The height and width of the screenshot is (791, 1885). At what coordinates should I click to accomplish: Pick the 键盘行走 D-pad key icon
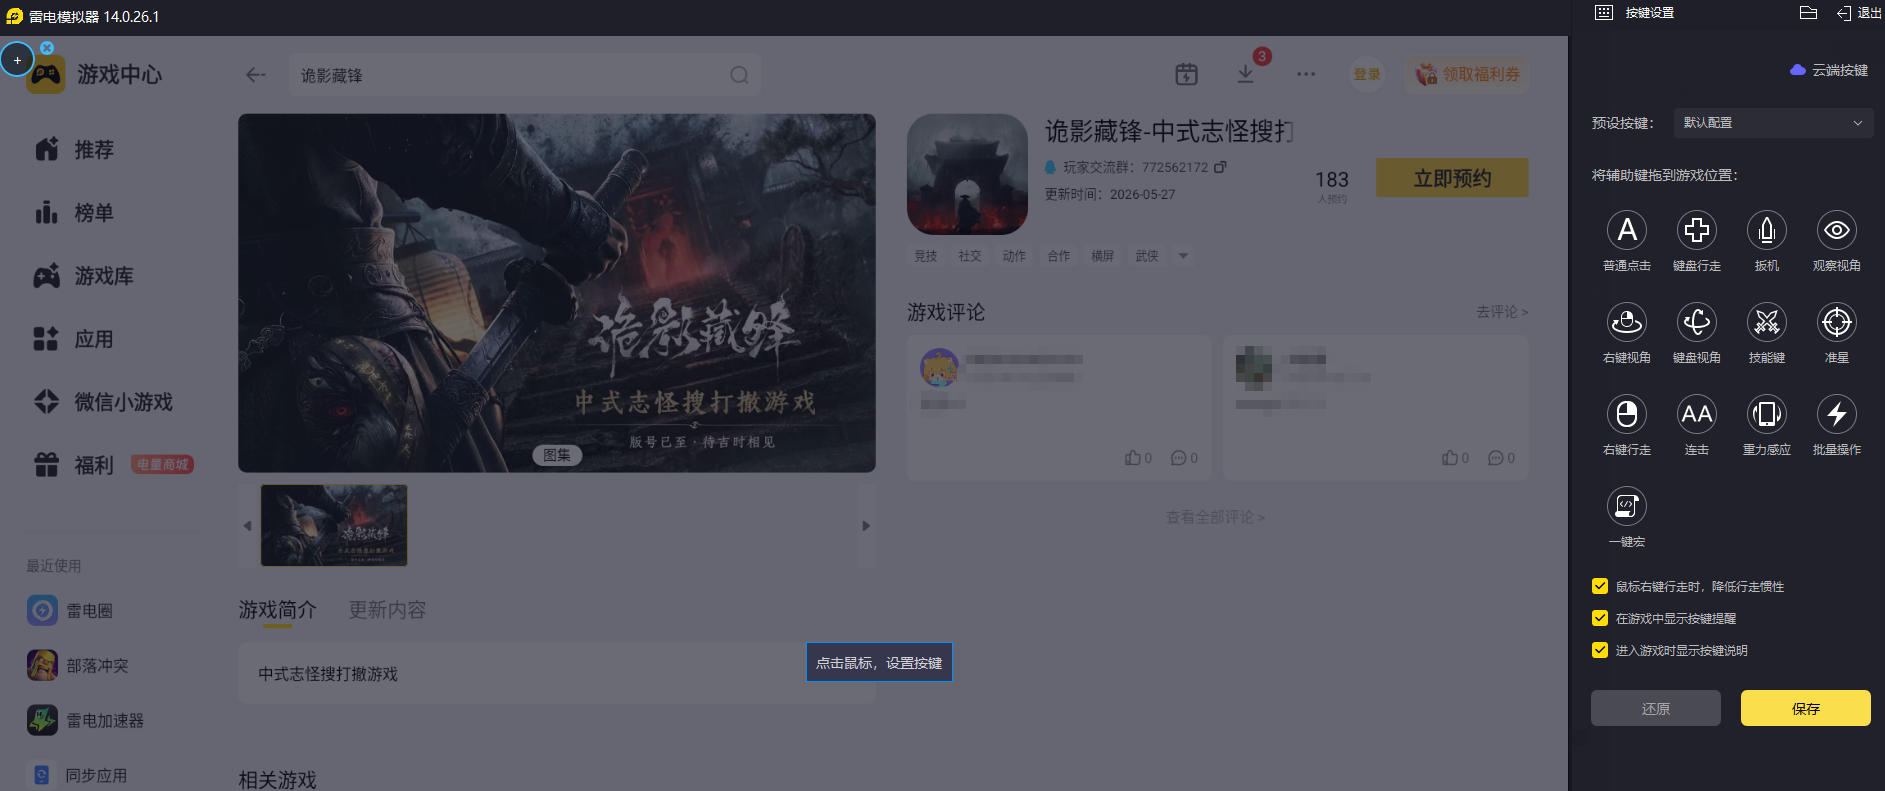coord(1697,230)
